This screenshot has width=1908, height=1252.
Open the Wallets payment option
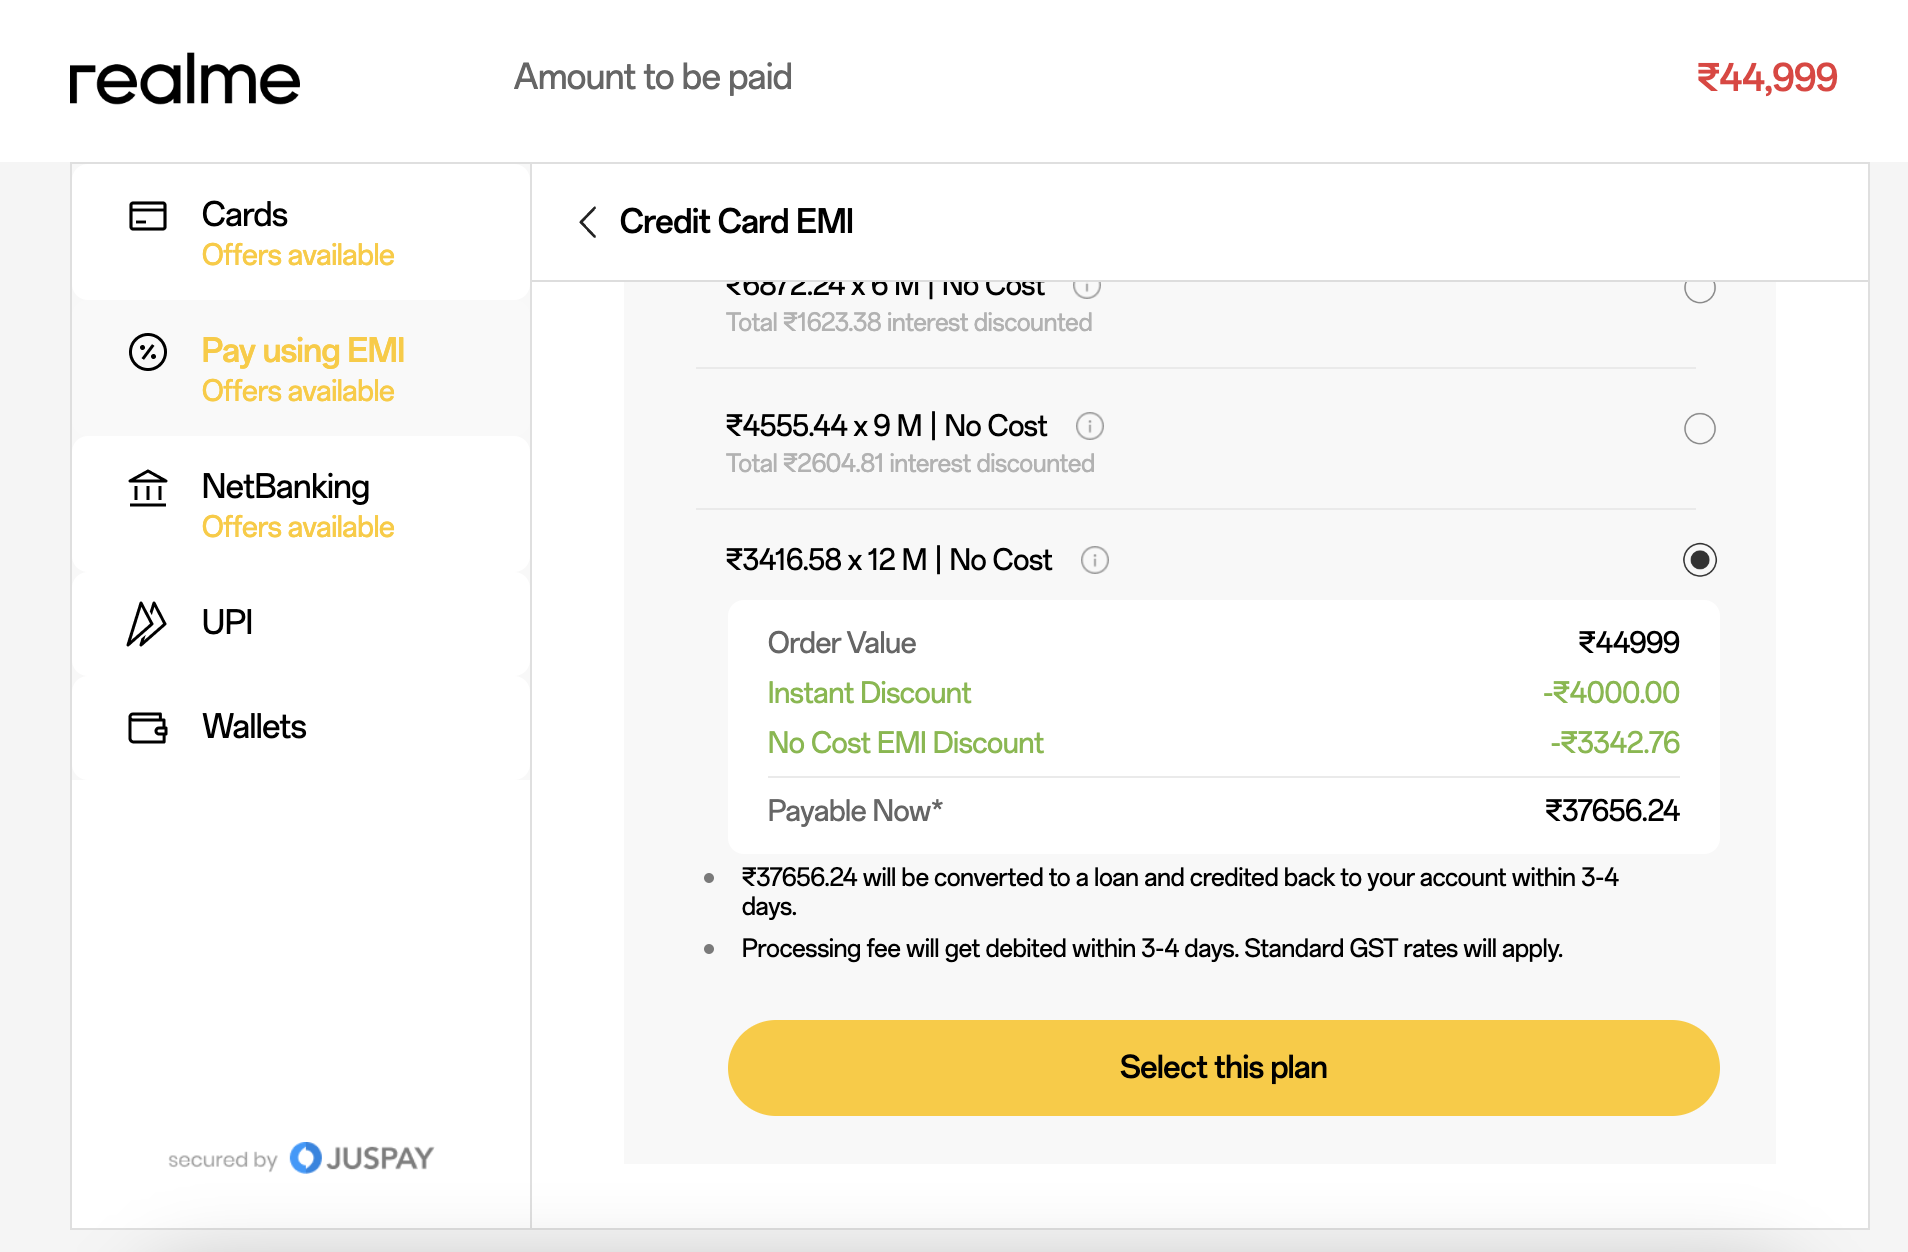point(254,727)
